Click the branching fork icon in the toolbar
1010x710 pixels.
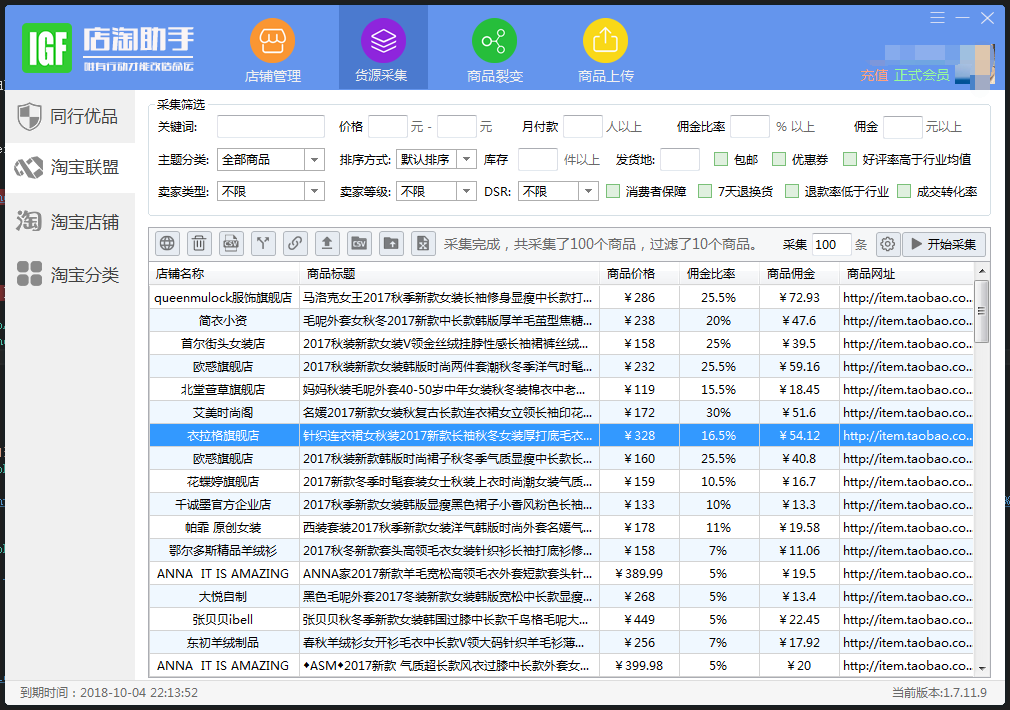pyautogui.click(x=263, y=244)
